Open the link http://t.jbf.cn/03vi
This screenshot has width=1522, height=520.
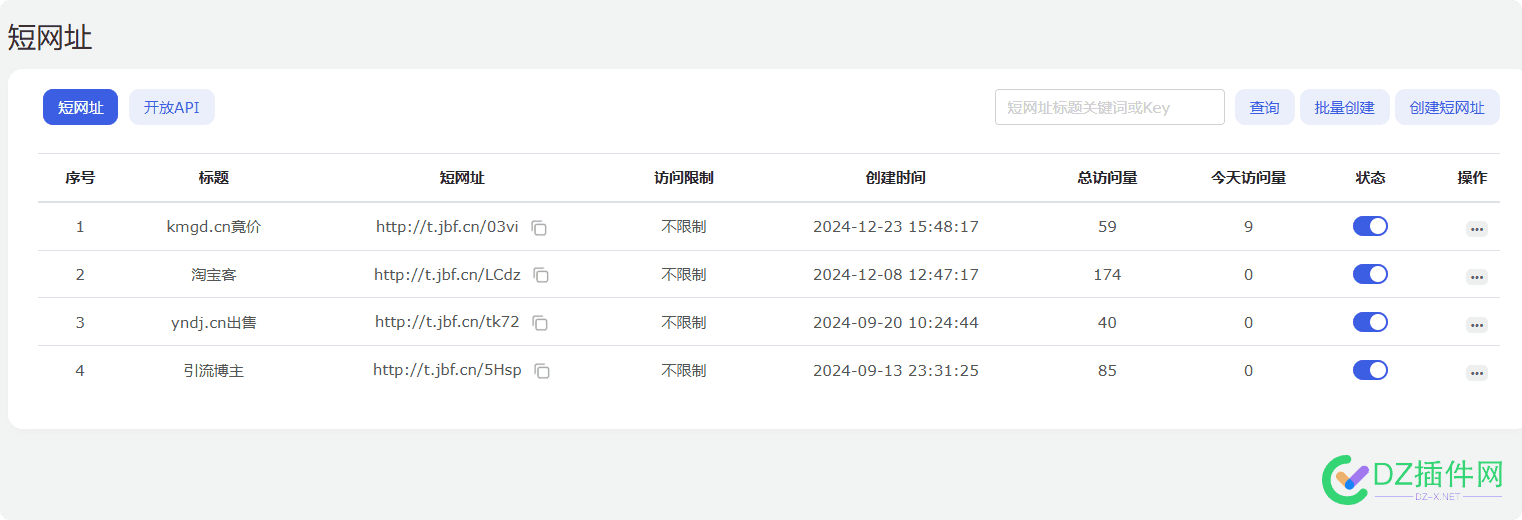point(447,227)
